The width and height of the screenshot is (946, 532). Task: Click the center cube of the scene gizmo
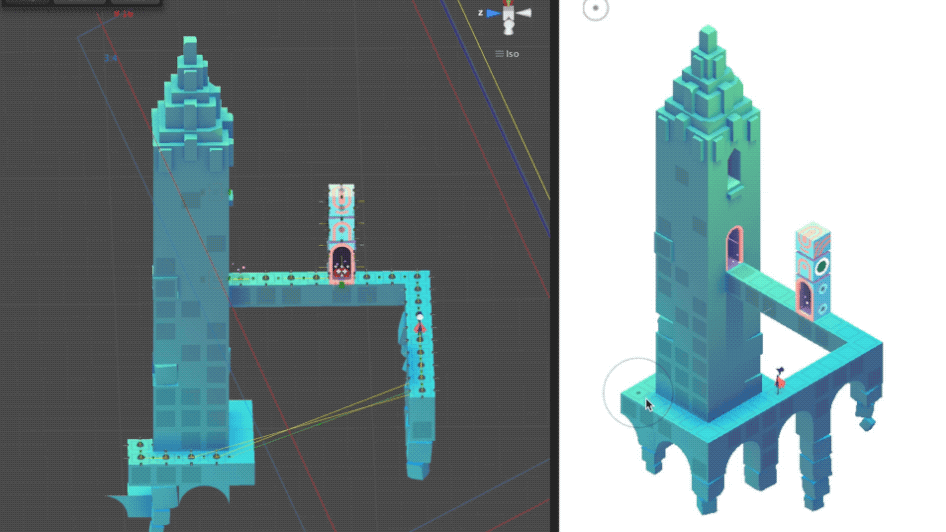point(509,15)
